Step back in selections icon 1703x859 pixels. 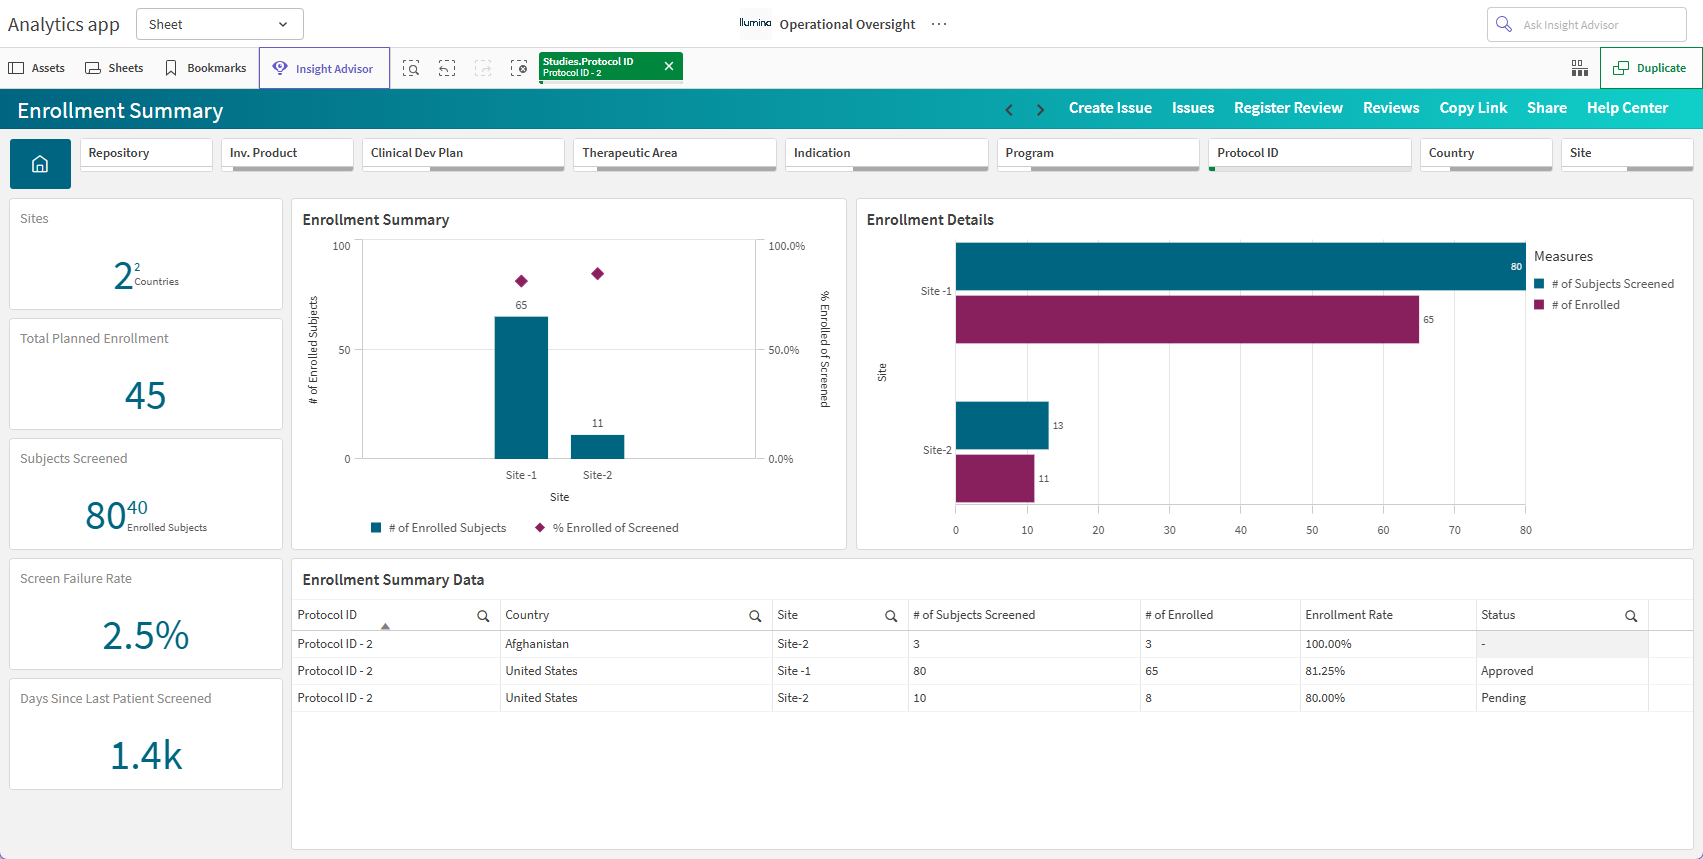447,68
